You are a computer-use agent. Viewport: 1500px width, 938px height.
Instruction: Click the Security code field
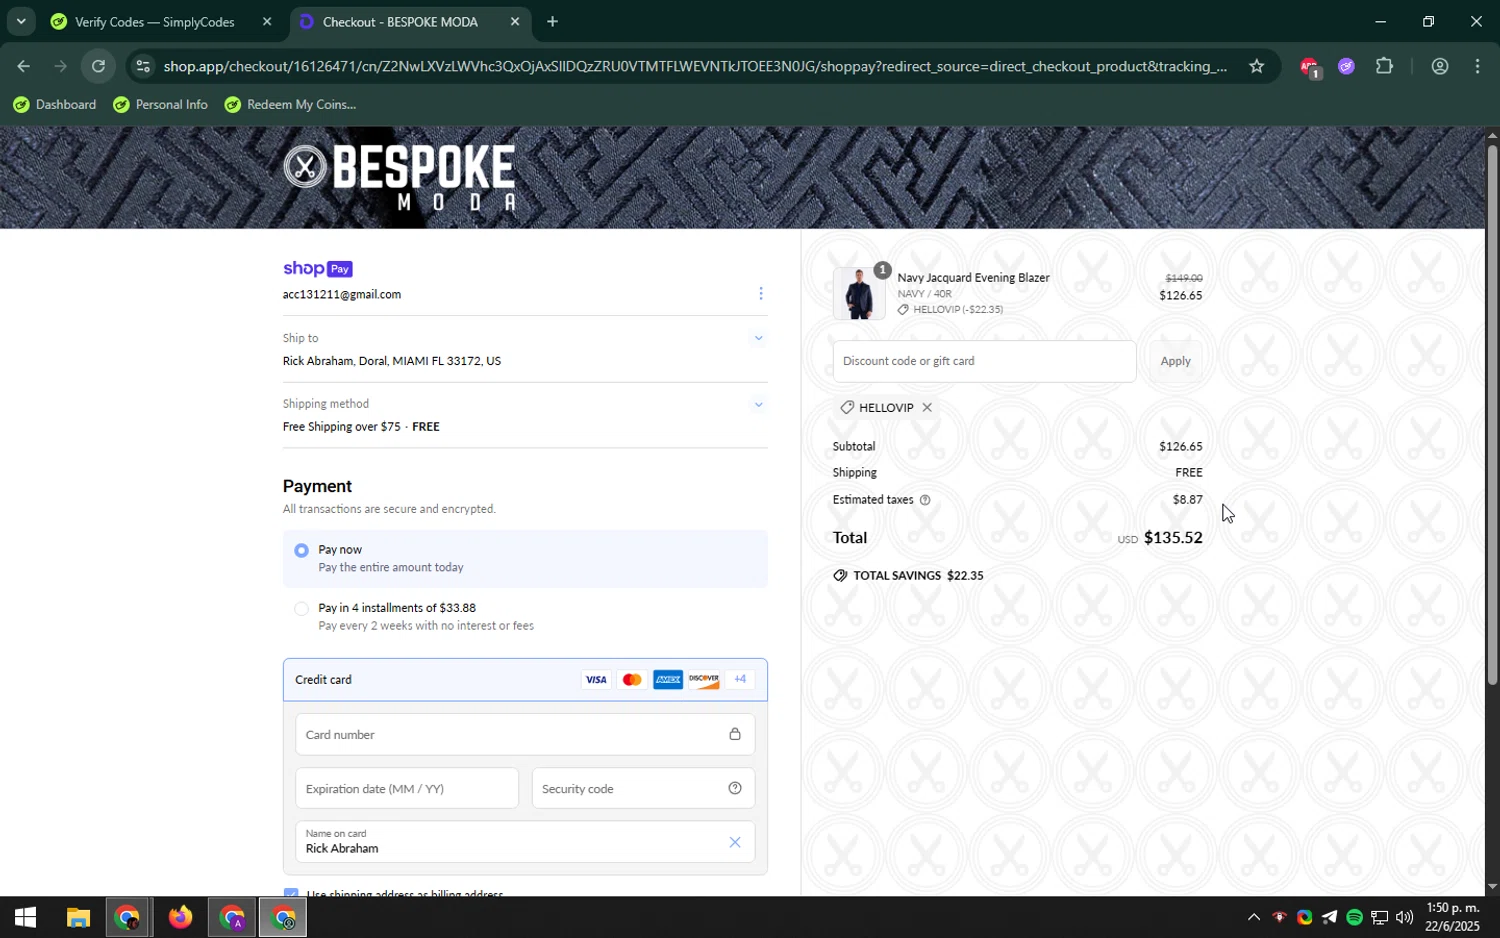tap(643, 788)
